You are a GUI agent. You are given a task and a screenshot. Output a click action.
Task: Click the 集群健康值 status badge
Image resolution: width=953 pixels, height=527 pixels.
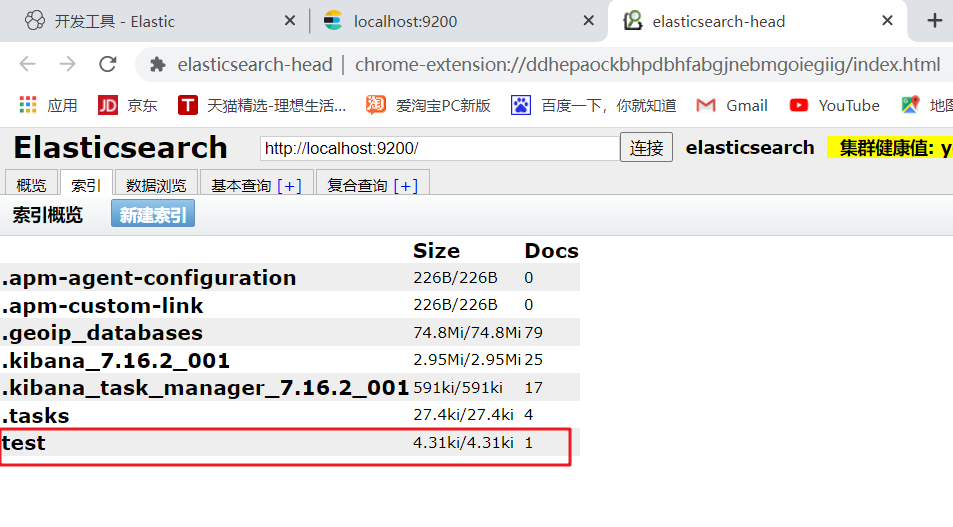(x=890, y=148)
